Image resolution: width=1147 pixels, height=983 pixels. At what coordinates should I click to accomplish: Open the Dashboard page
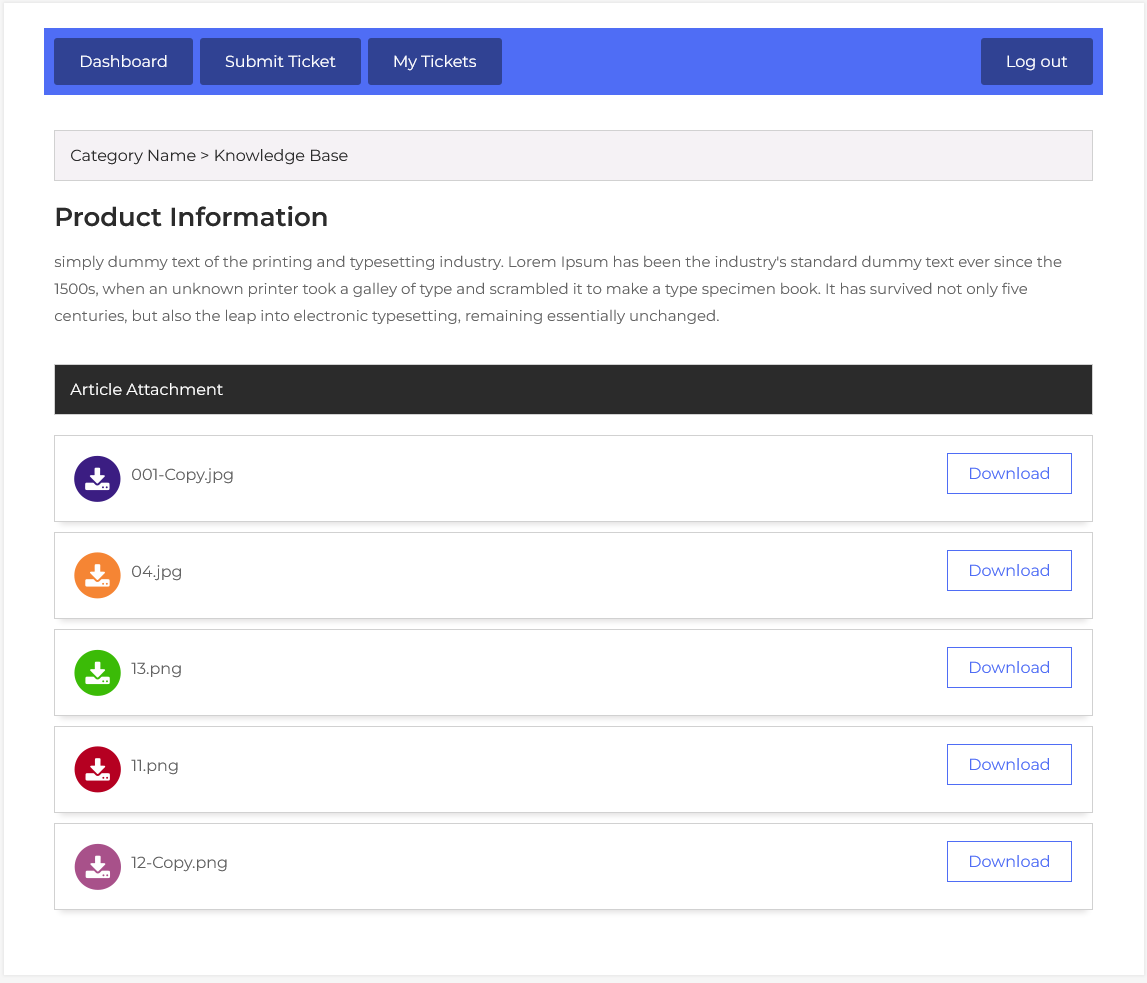click(123, 62)
